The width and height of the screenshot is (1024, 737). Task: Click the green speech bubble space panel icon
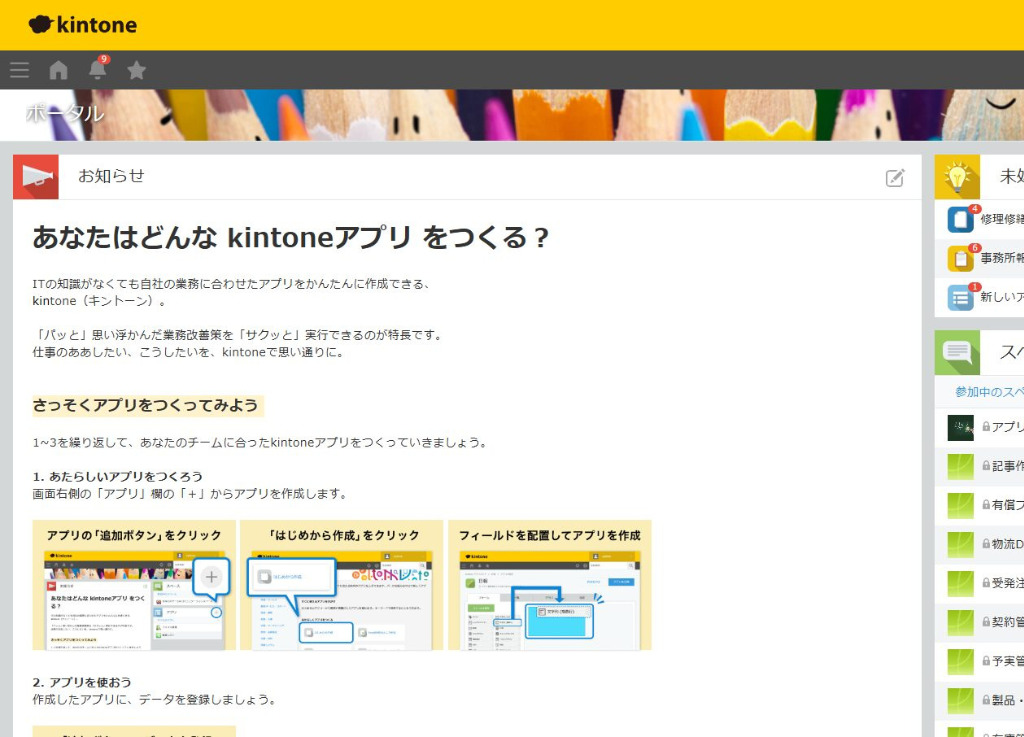[957, 353]
